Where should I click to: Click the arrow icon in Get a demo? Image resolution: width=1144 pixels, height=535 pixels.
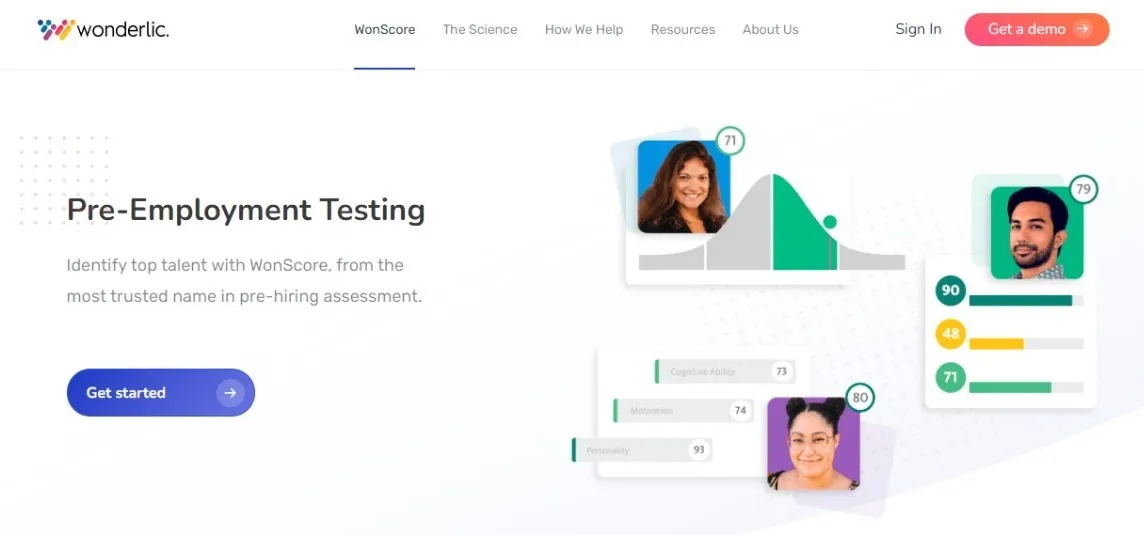point(1083,29)
